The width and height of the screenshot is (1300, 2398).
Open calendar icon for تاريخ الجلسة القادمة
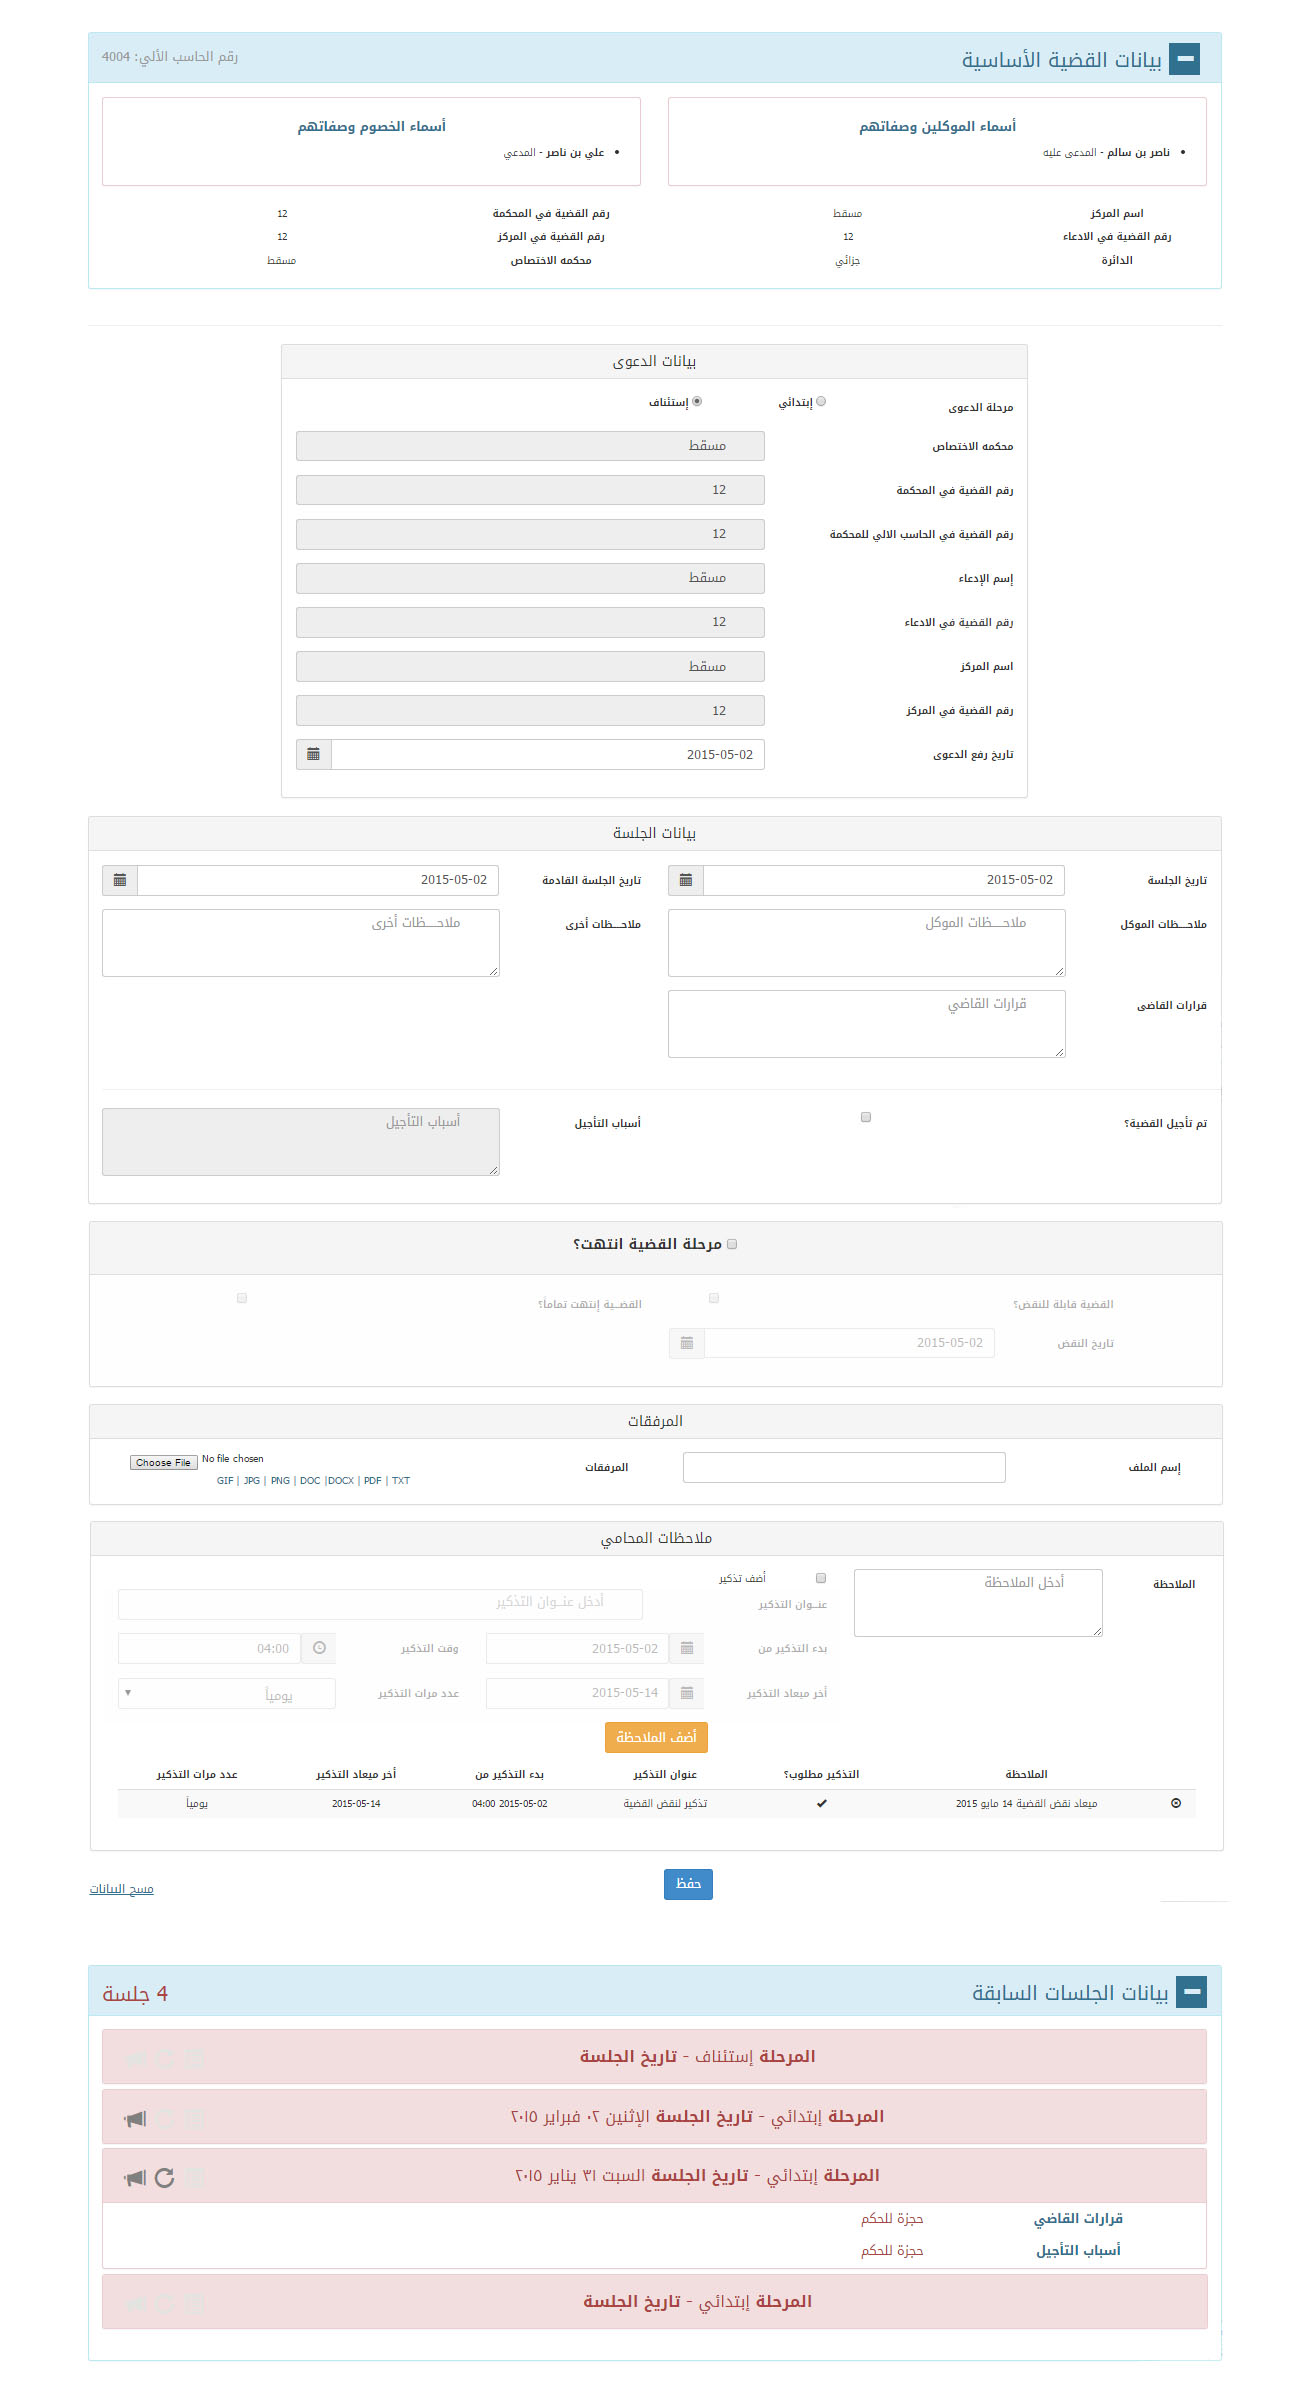[x=120, y=880]
